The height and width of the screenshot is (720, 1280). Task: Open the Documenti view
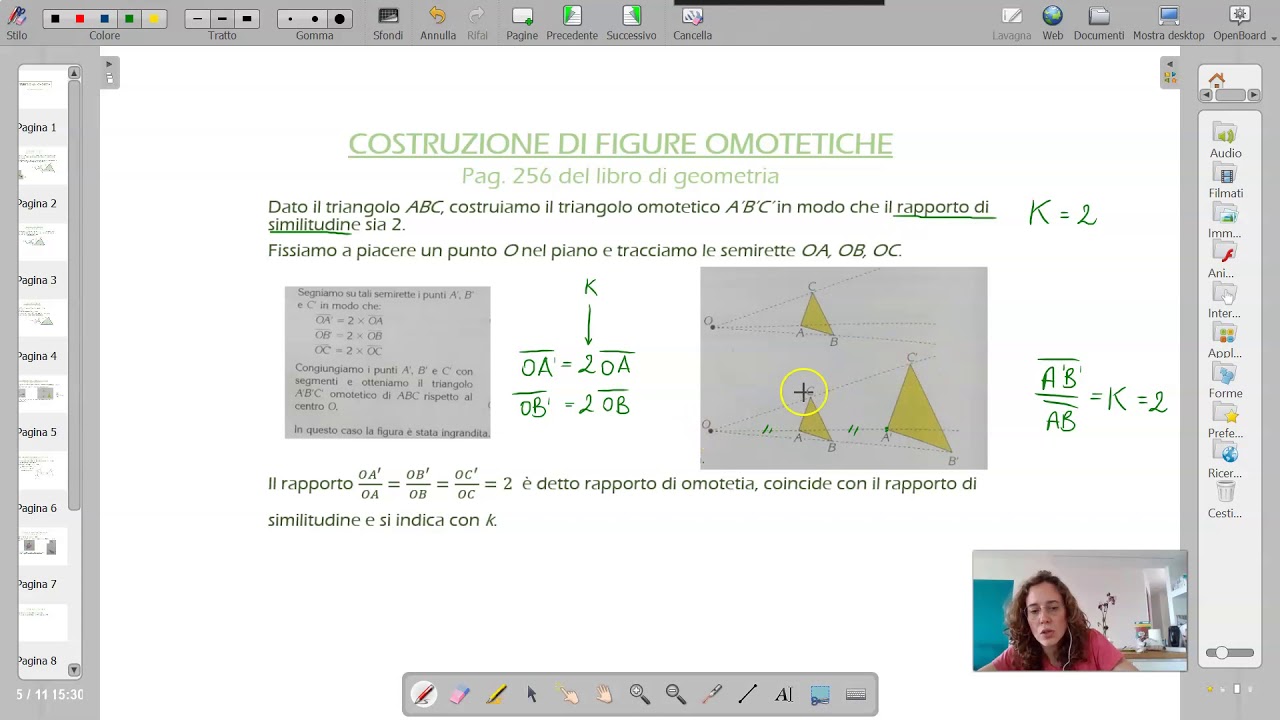coord(1099,23)
